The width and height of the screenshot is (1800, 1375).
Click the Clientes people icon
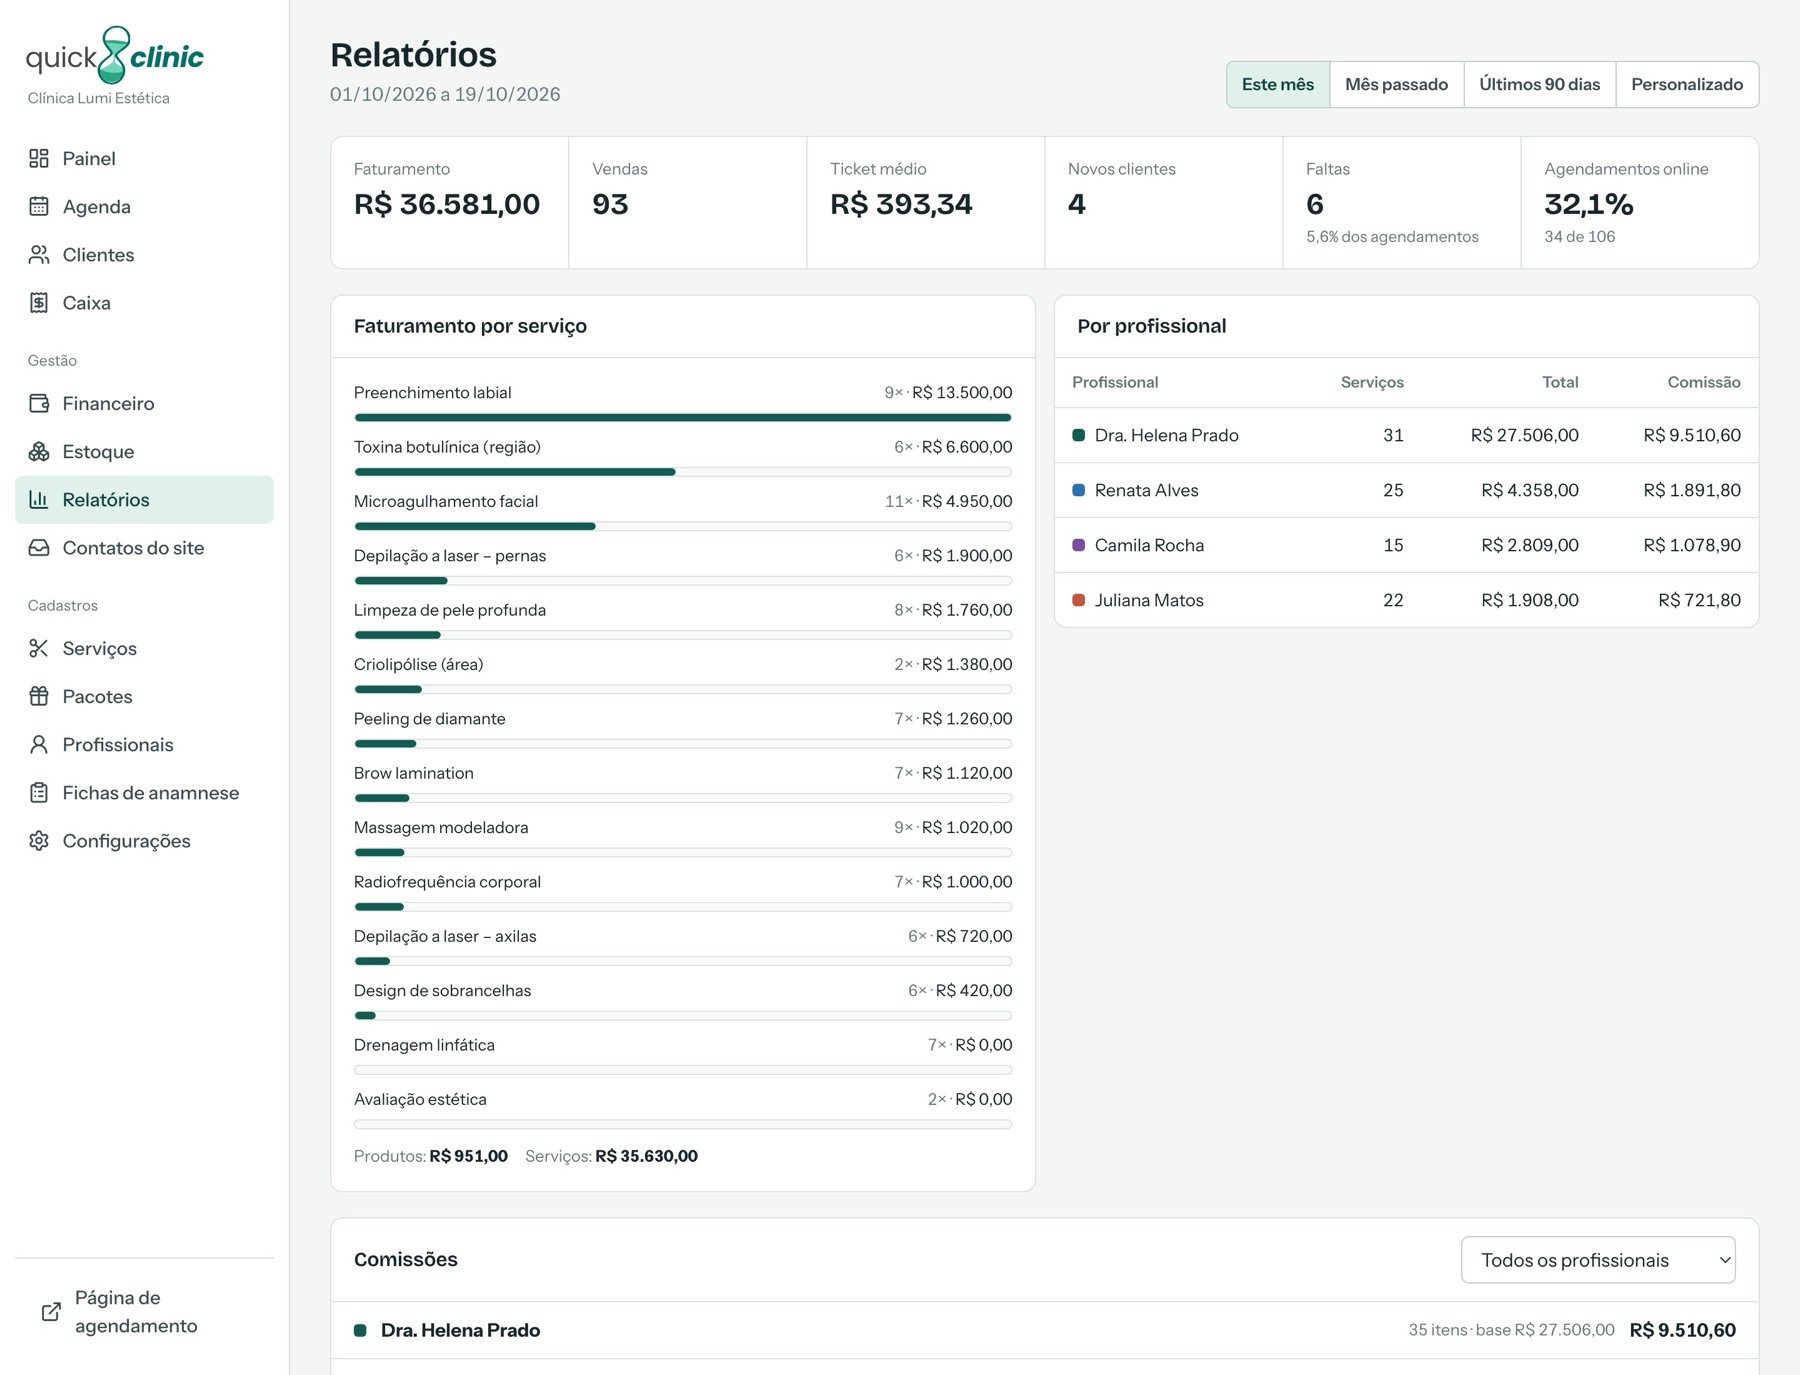coord(39,254)
